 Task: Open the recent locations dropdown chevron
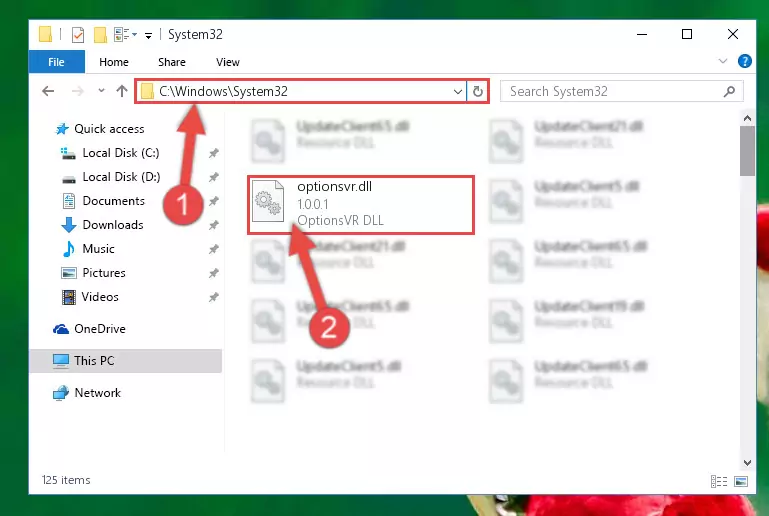coord(101,91)
